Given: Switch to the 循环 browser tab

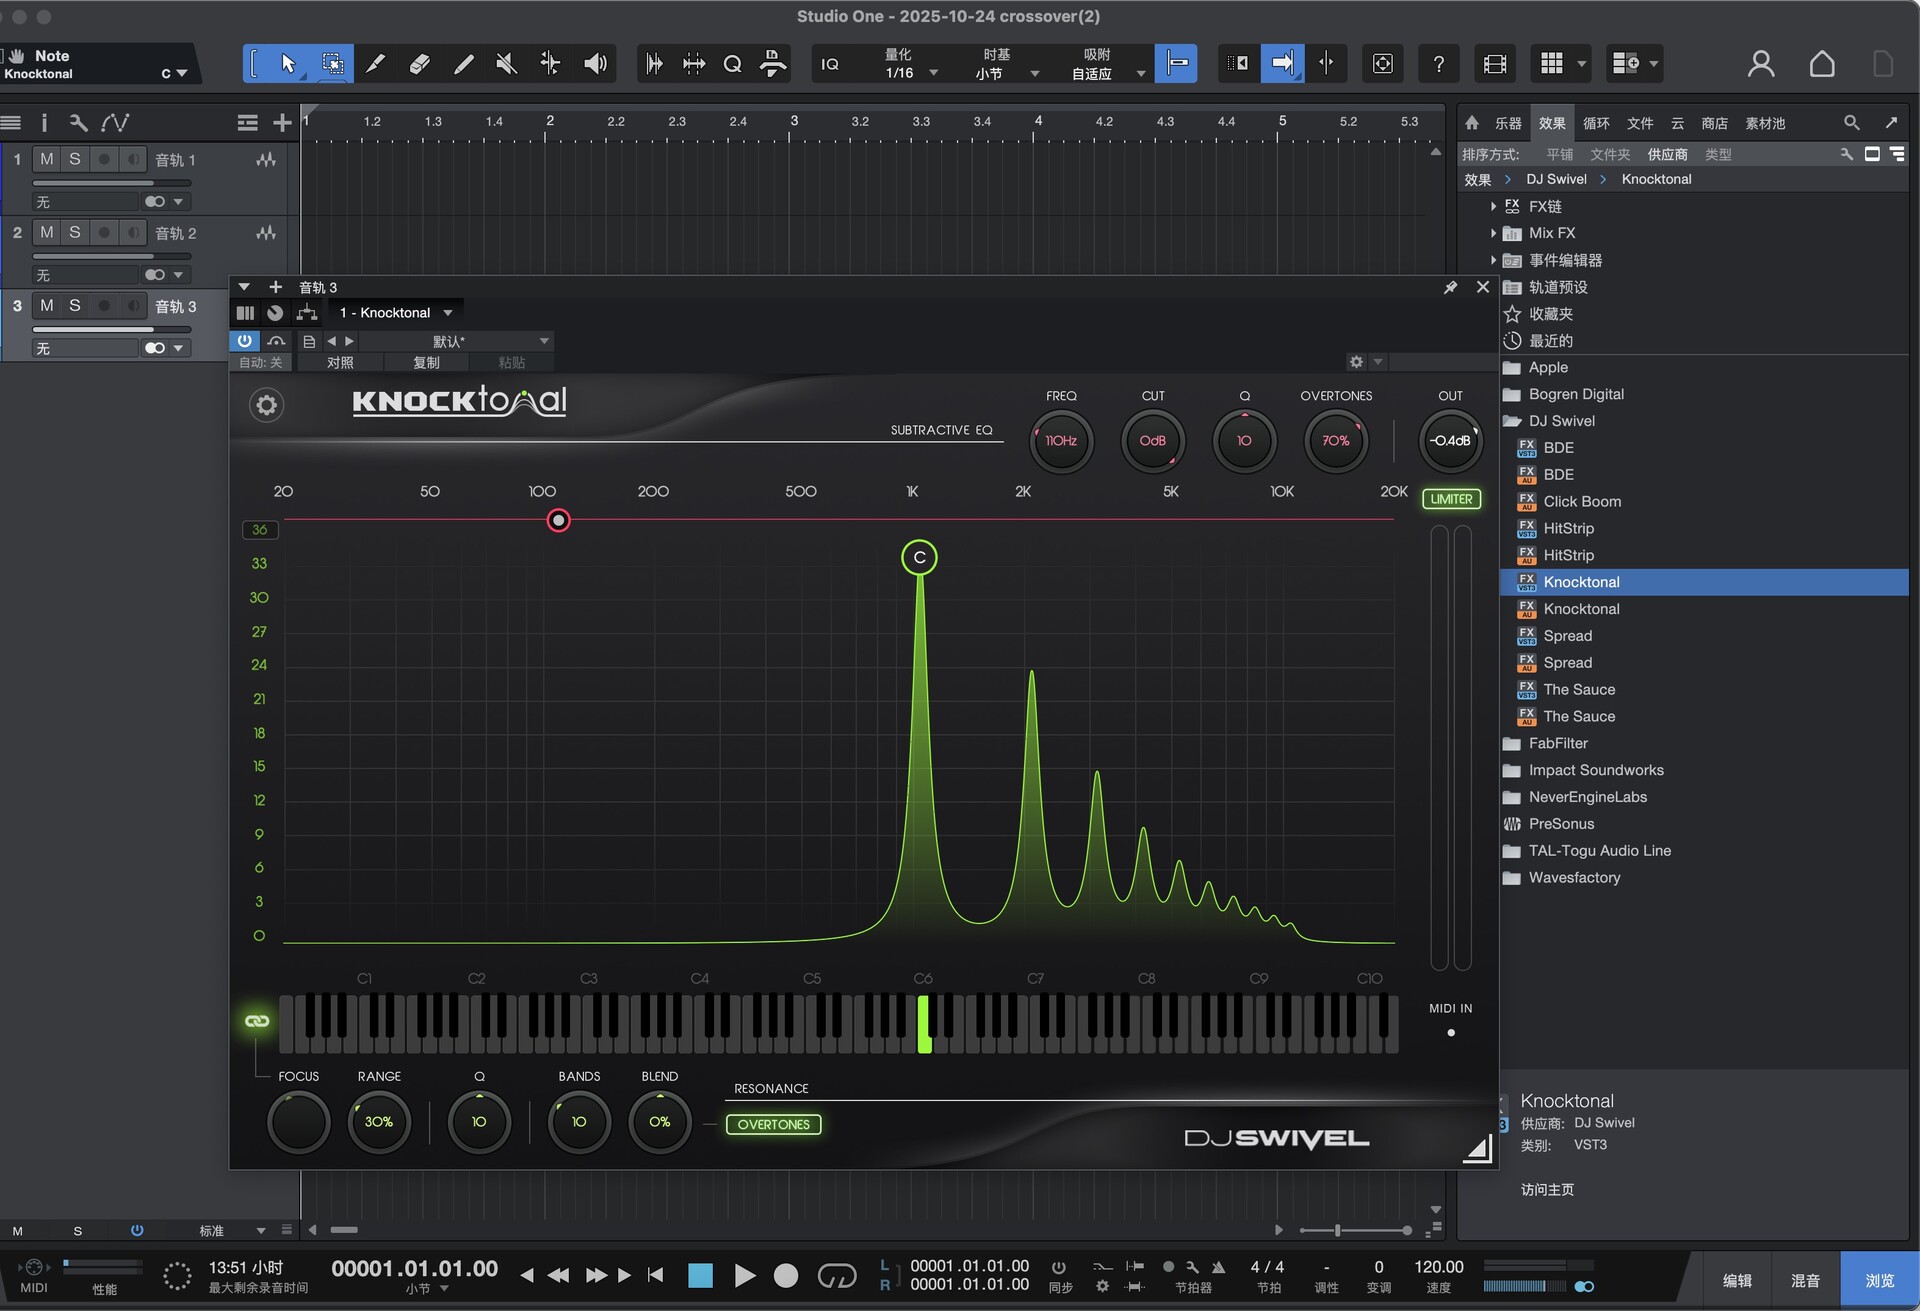Looking at the screenshot, I should click(1596, 123).
